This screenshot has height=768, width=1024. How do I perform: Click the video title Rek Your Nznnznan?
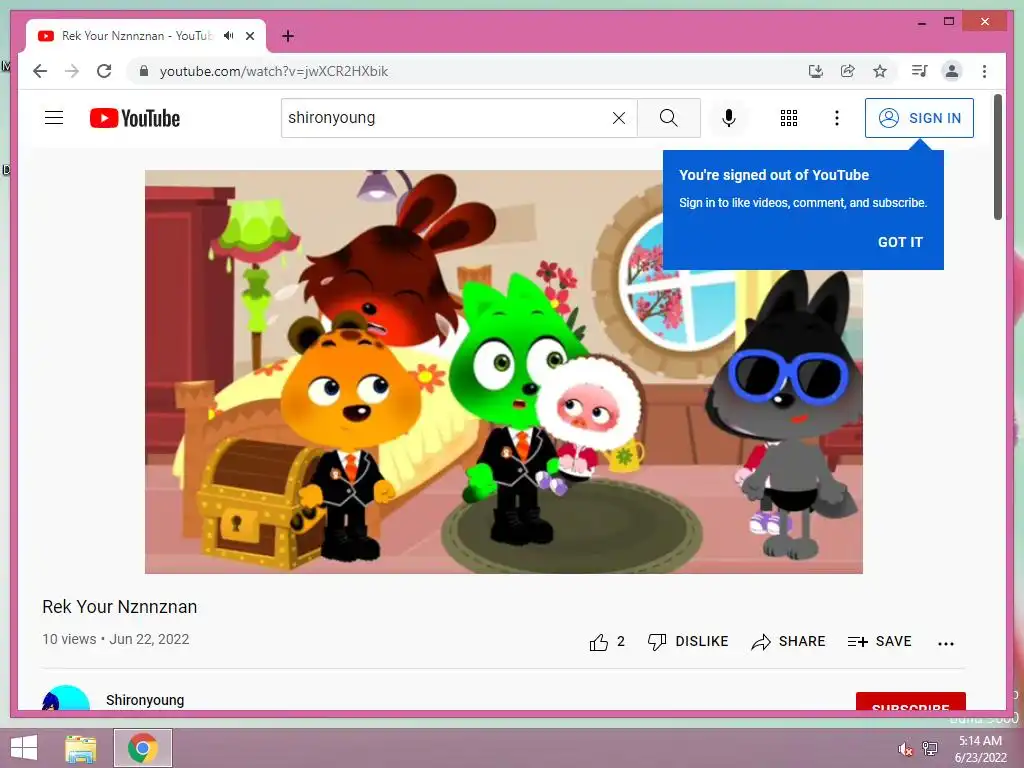(120, 607)
